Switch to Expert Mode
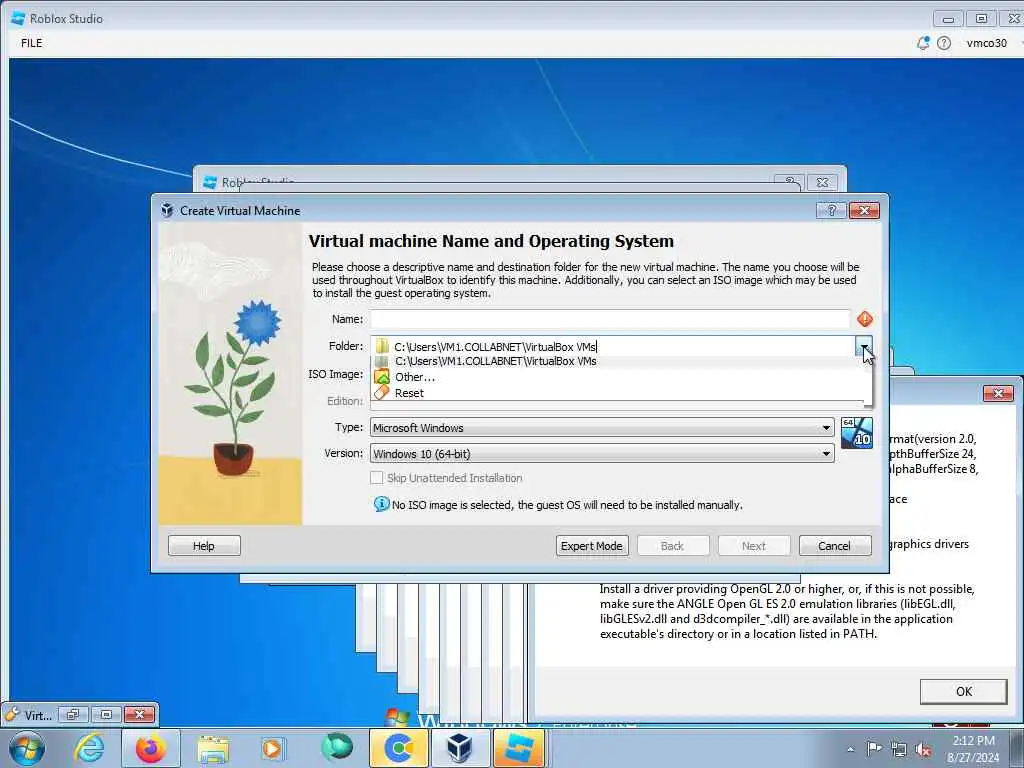 592,545
